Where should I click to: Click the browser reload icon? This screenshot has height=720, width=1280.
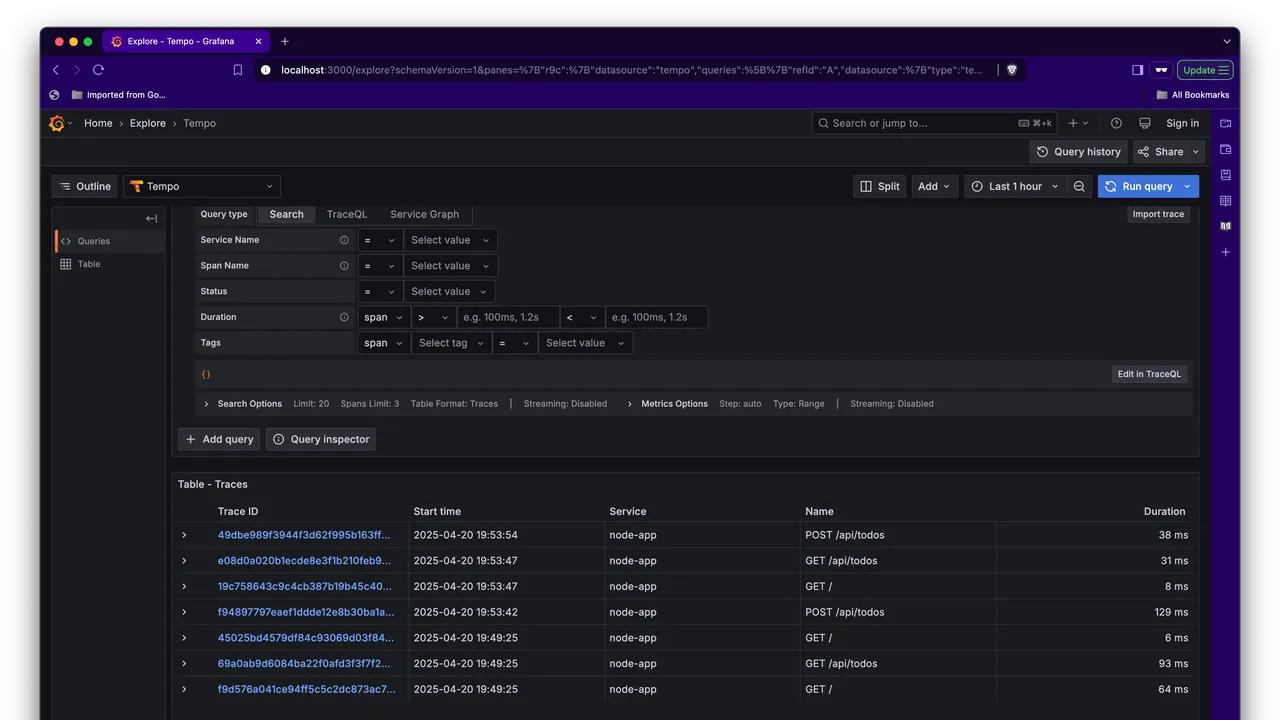point(98,70)
